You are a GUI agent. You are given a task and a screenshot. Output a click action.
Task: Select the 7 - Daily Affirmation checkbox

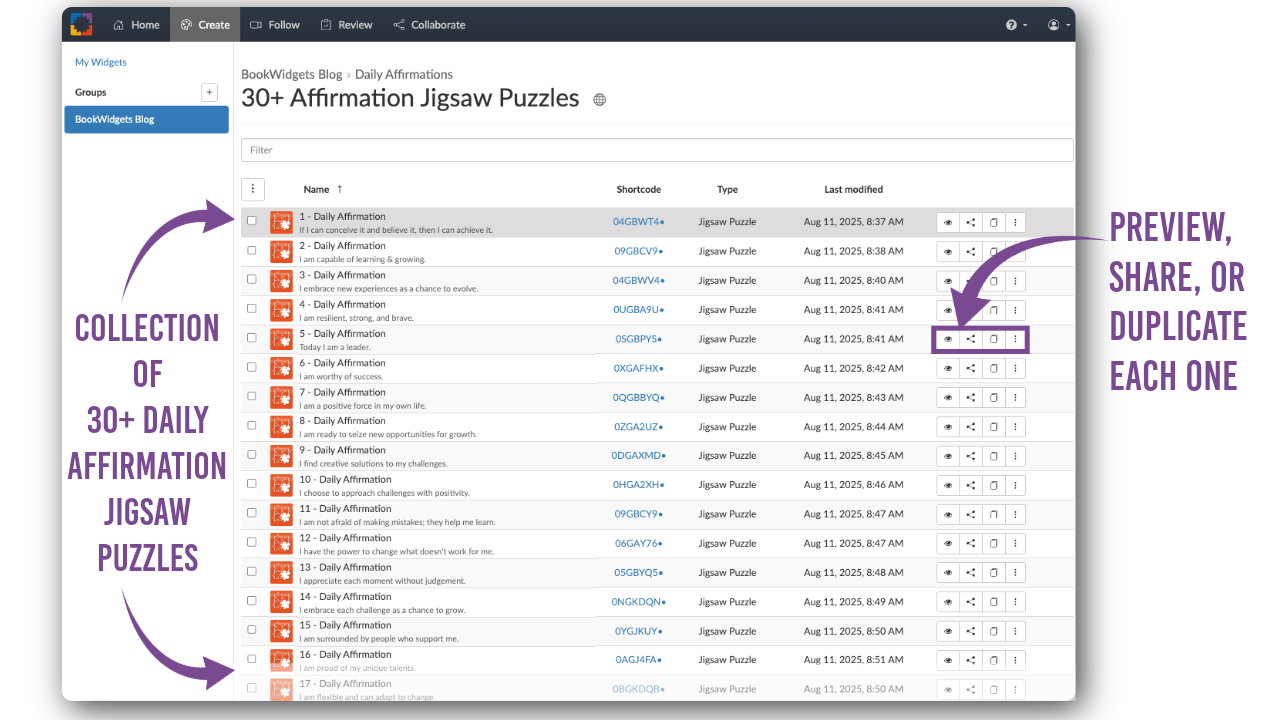coord(252,397)
